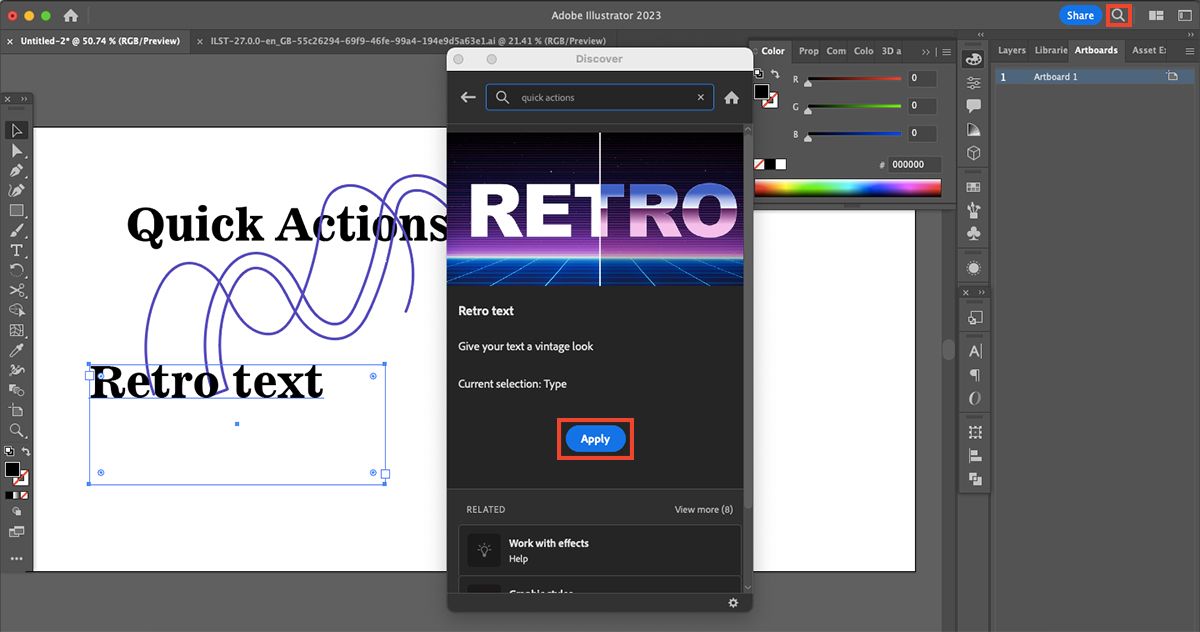Screen dimensions: 1200x632
Task: Click the None swatch in Color panel
Action: click(x=759, y=164)
